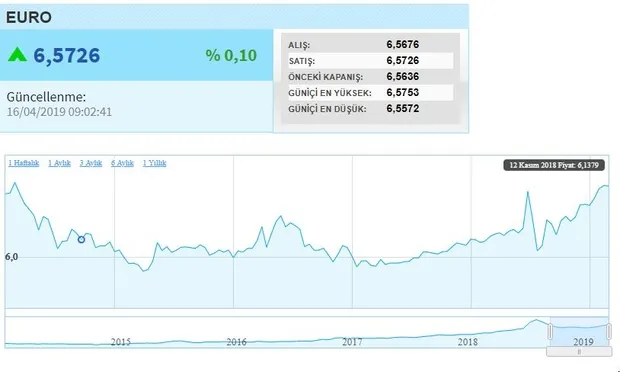
Task: Click the 2017 label in the navigator
Action: pyautogui.click(x=352, y=342)
